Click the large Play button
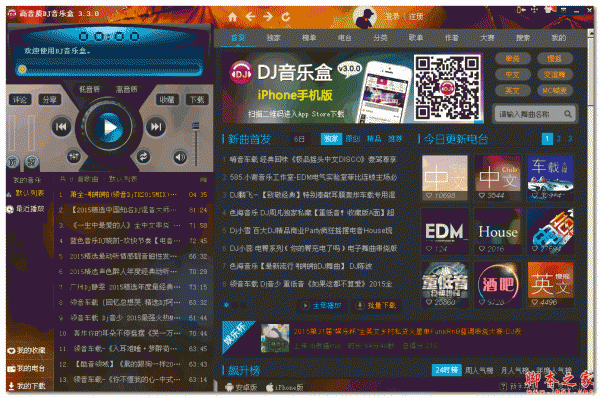The image size is (600, 398). pos(108,127)
